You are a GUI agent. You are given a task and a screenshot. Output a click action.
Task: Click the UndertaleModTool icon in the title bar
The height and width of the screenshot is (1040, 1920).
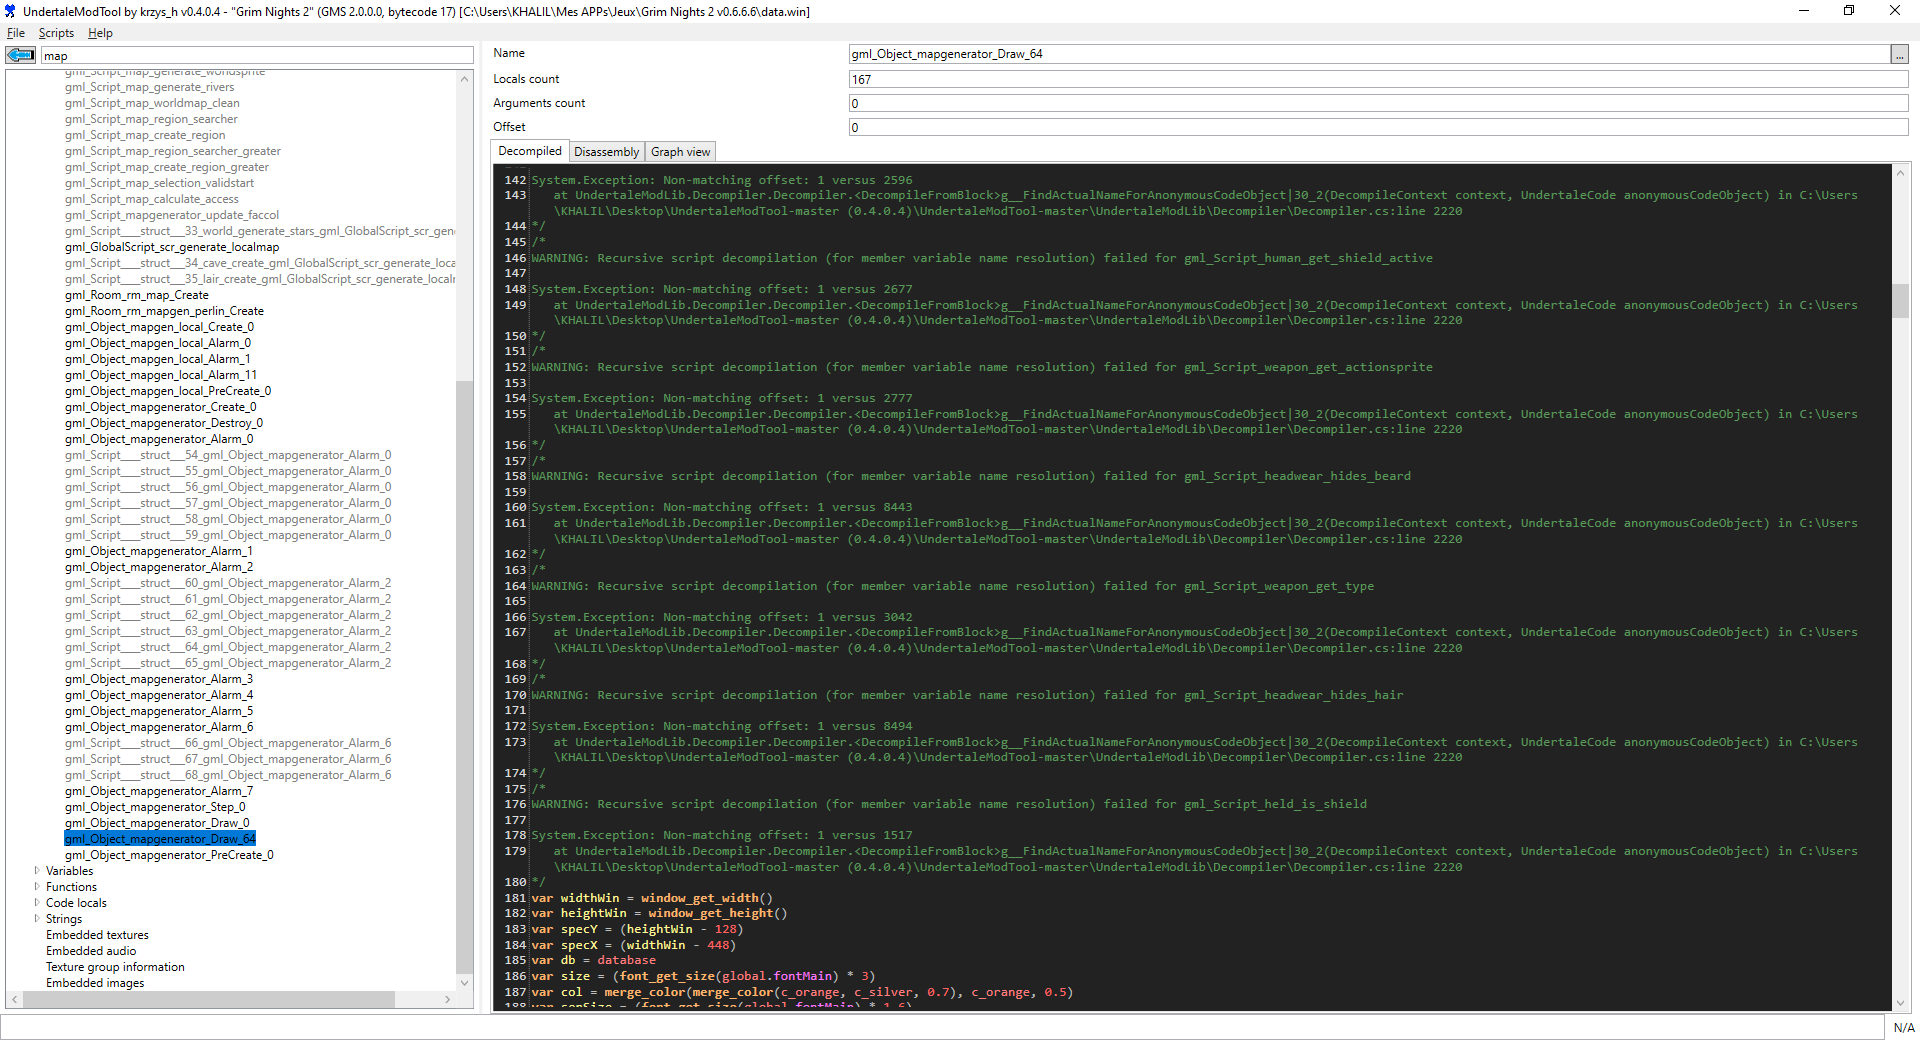[x=11, y=10]
